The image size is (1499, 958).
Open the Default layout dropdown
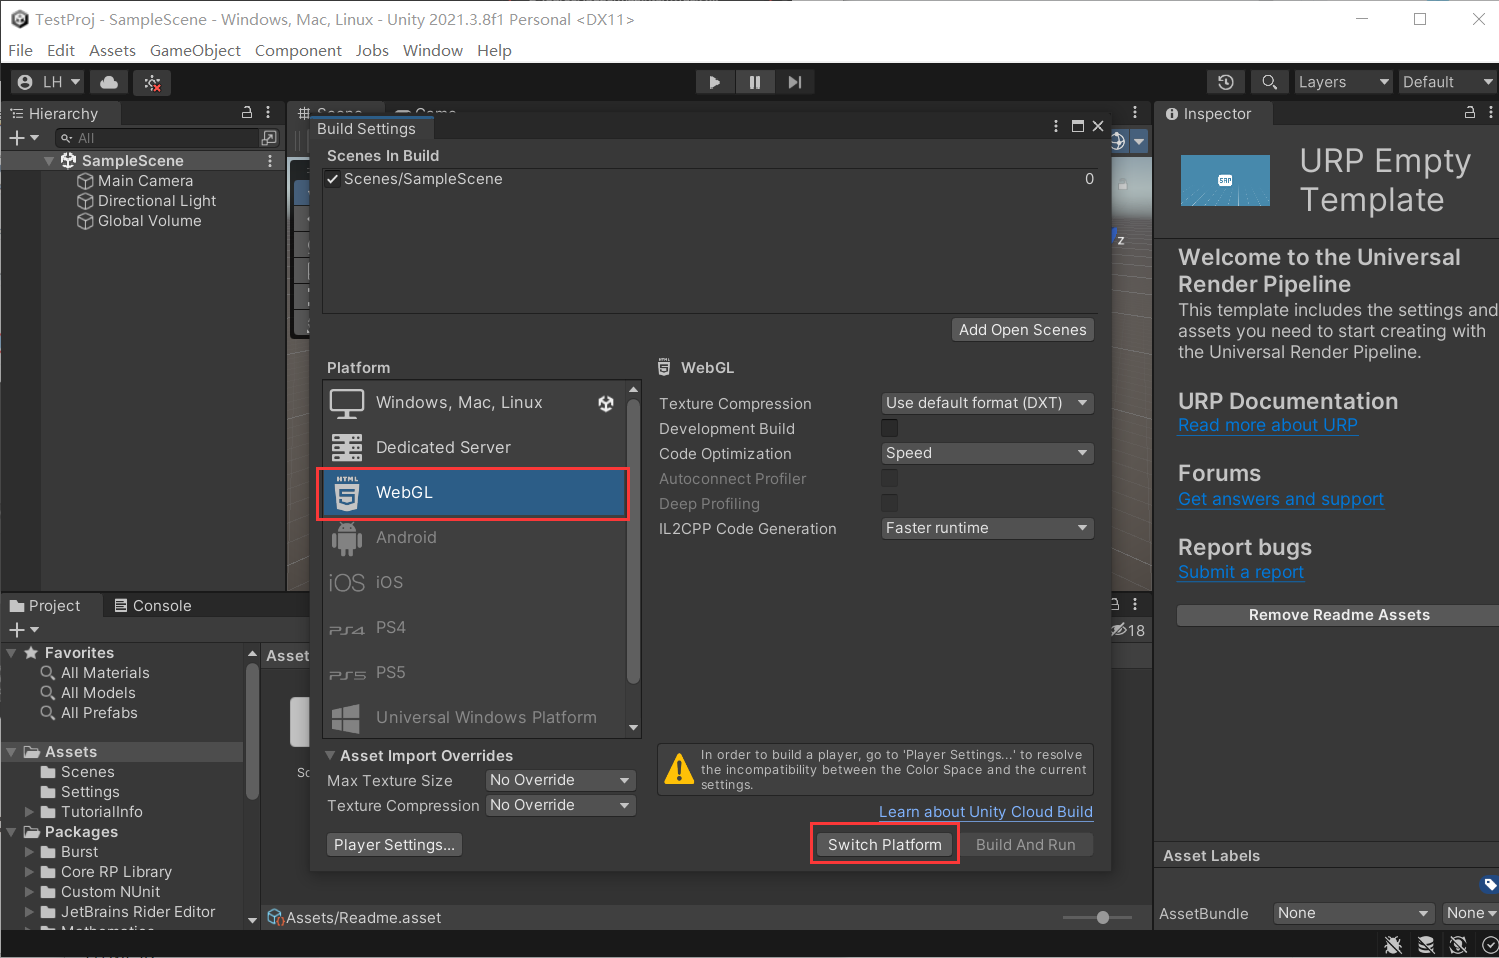tap(1447, 82)
